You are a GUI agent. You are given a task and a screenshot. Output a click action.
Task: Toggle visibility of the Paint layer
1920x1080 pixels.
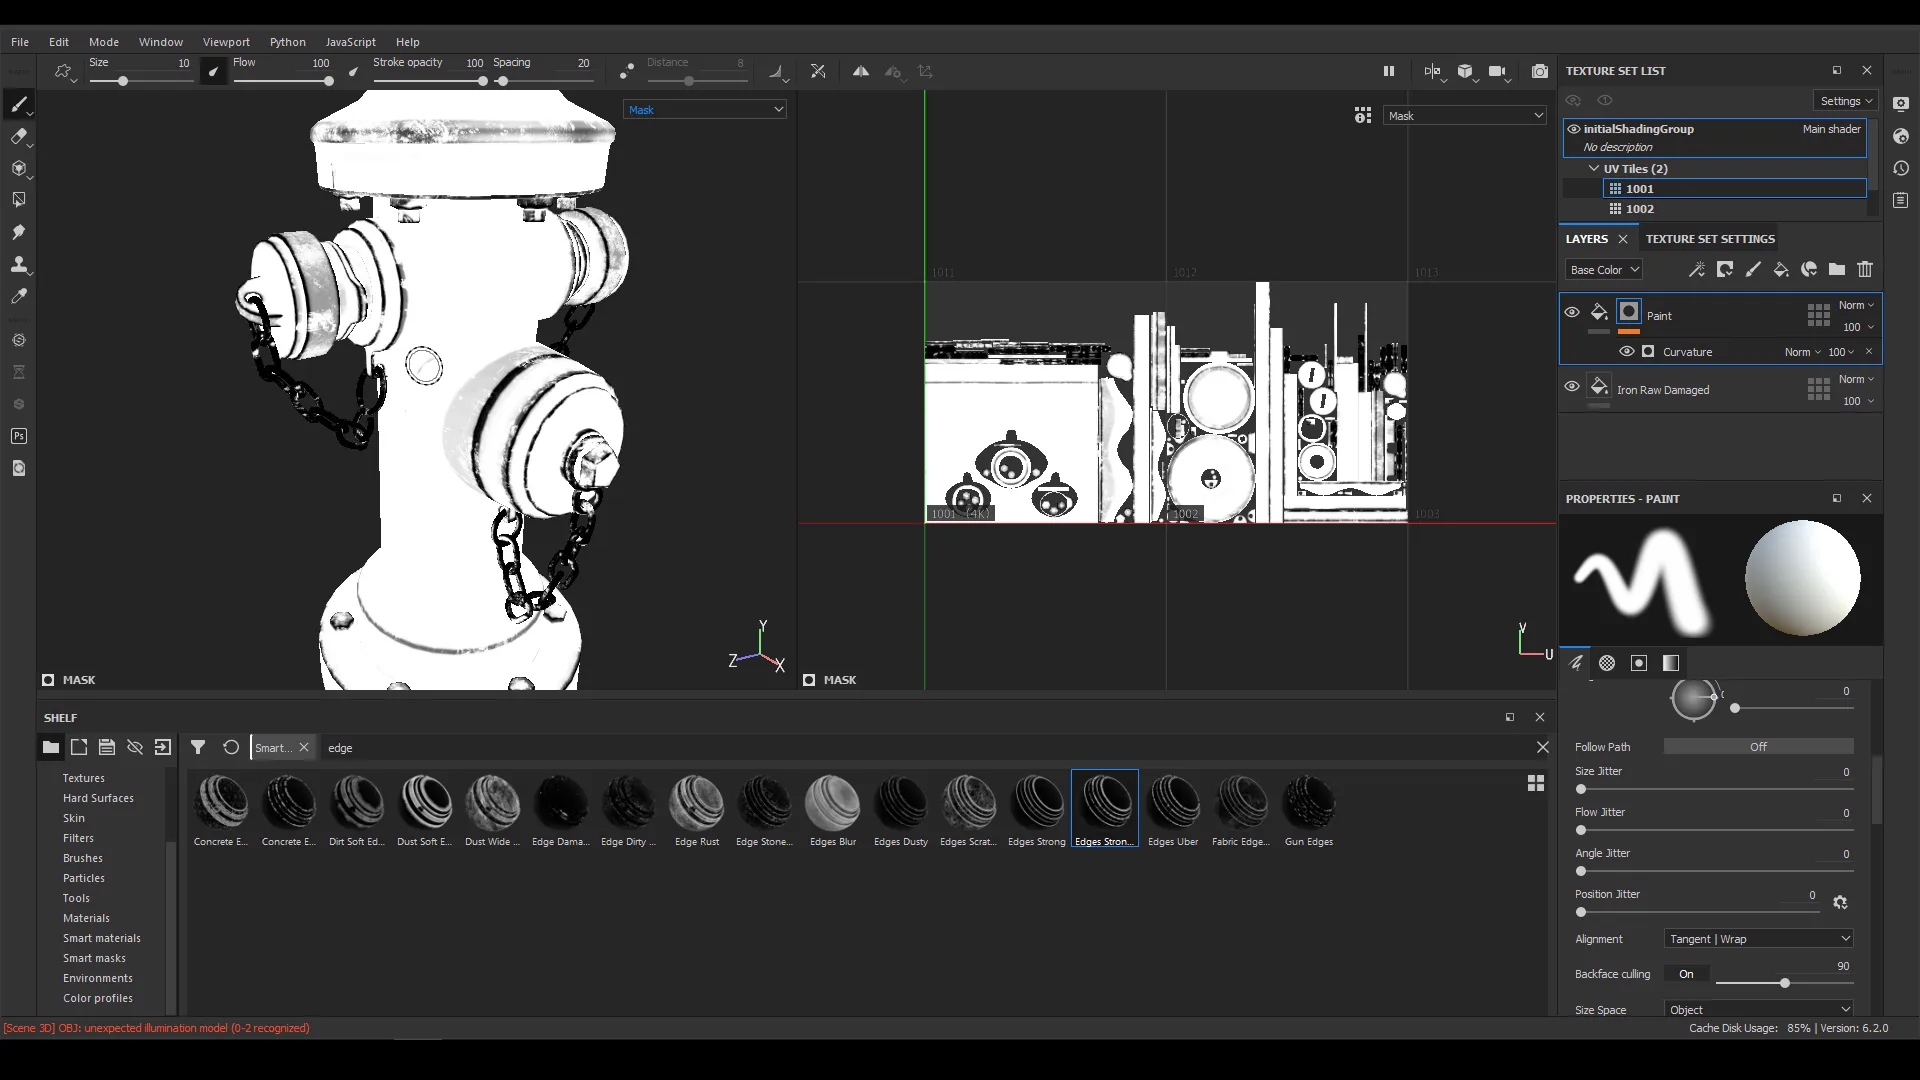pos(1572,313)
